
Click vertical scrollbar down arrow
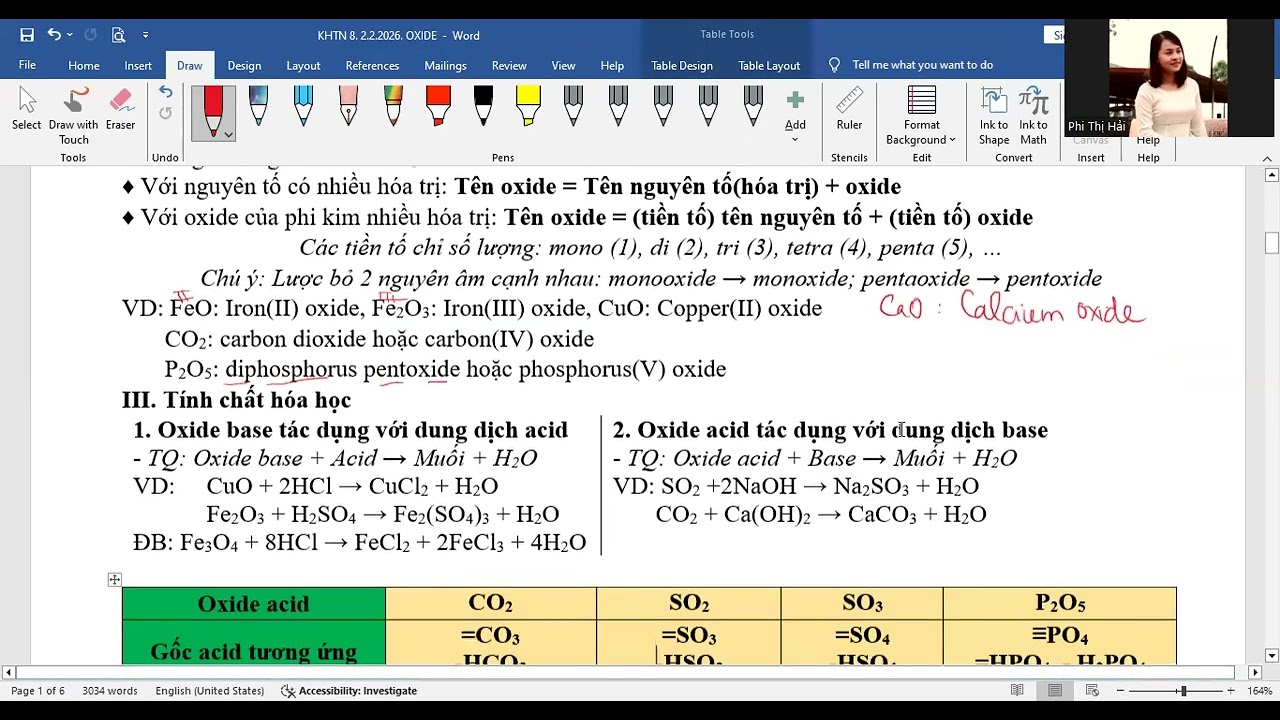point(1272,656)
